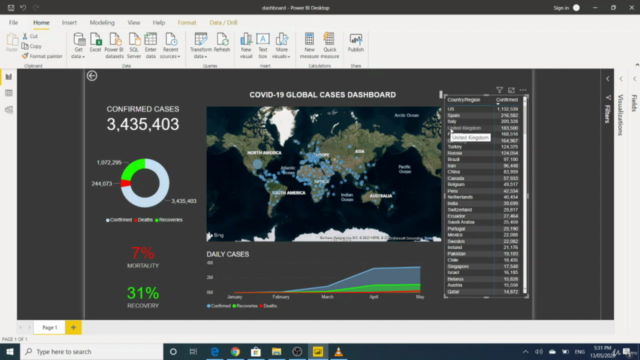Import data from Excel icon
The image size is (640, 360).
[96, 42]
